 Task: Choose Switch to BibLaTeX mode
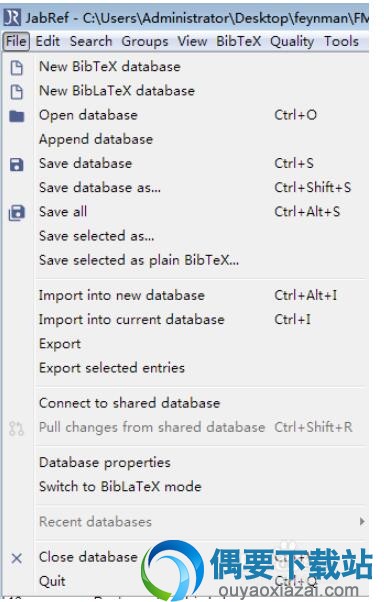[120, 486]
